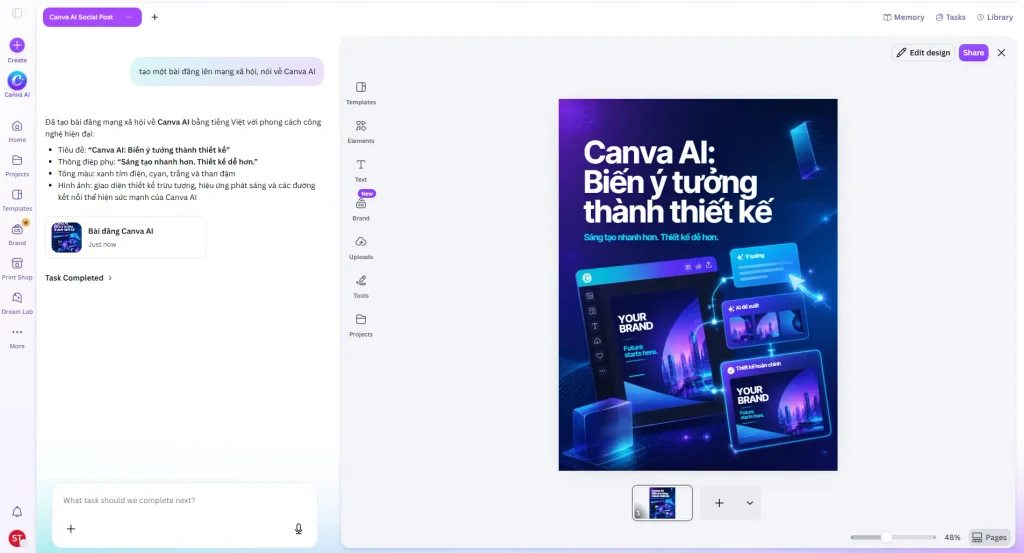The image size is (1024, 553).
Task: Open the add page dropdown arrow
Action: point(750,503)
